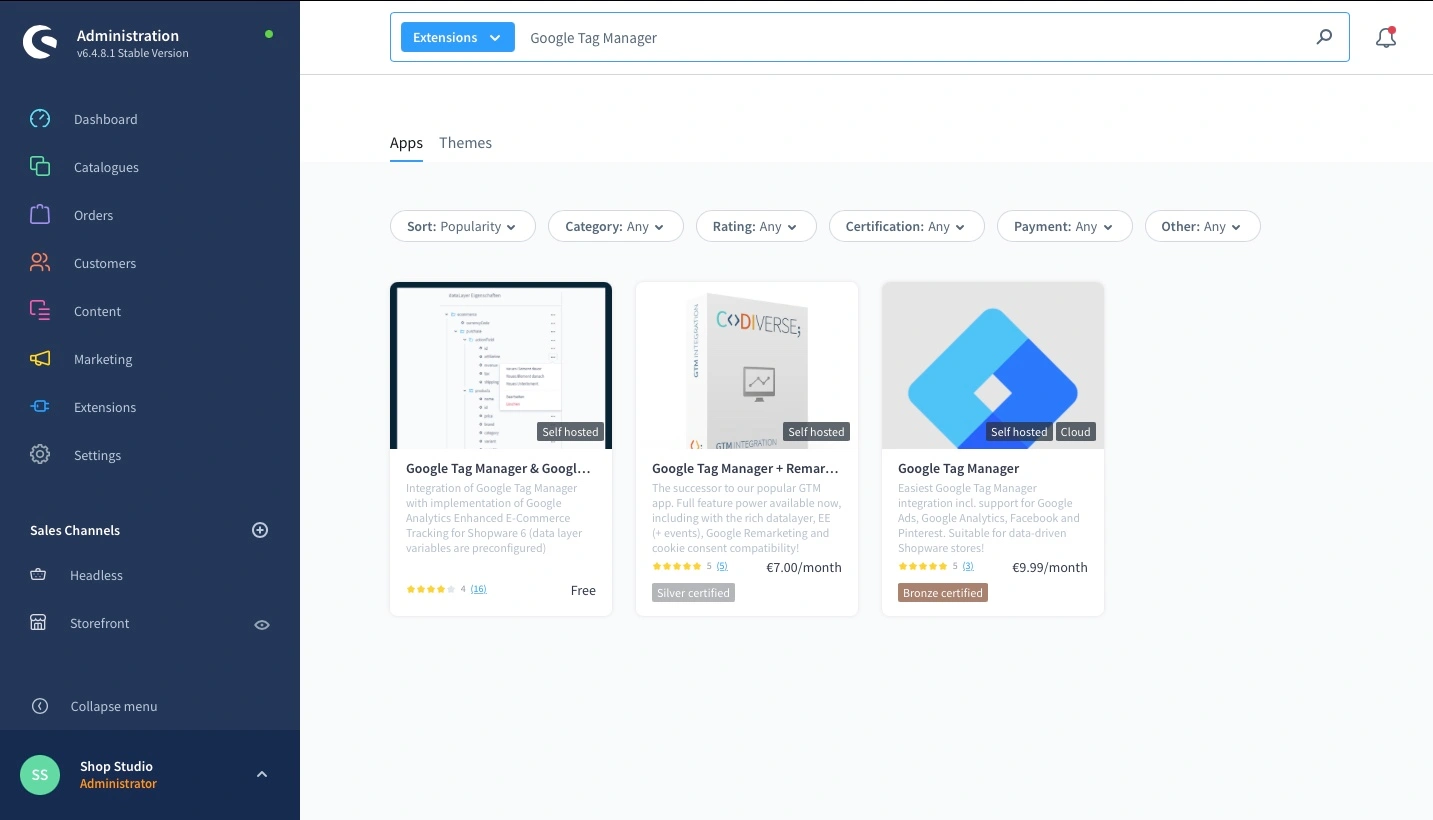
Task: Add a sales channel with plus icon
Action: tap(260, 530)
